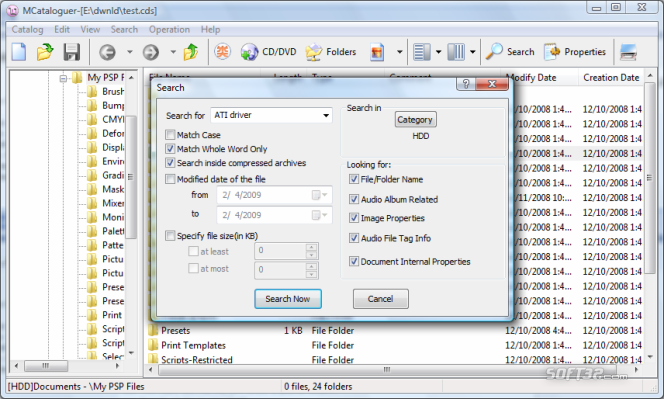Enable Modified date of the file
The height and width of the screenshot is (399, 664).
[x=170, y=179]
